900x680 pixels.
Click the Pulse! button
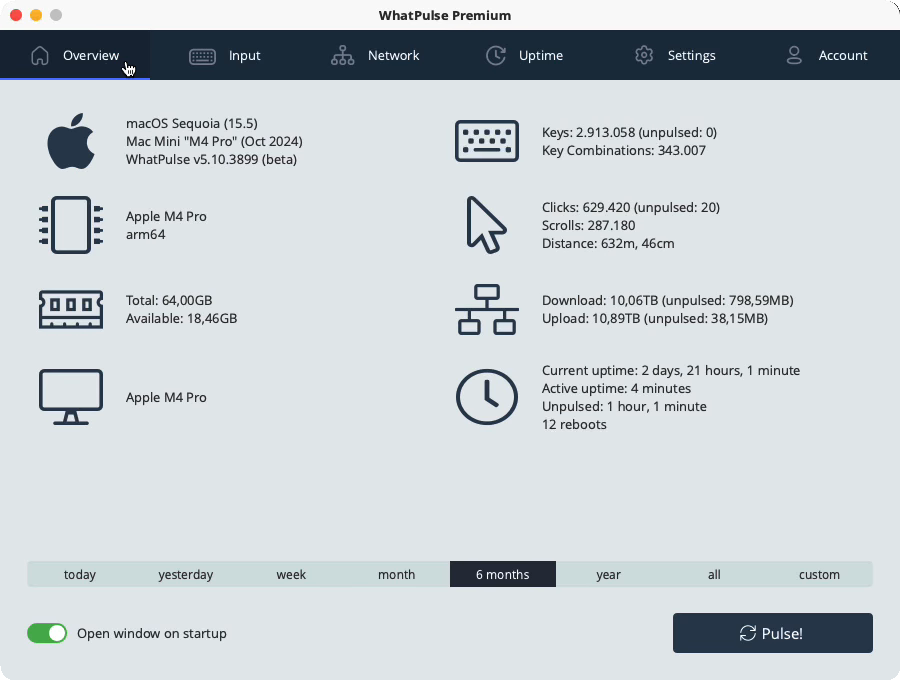(x=773, y=633)
